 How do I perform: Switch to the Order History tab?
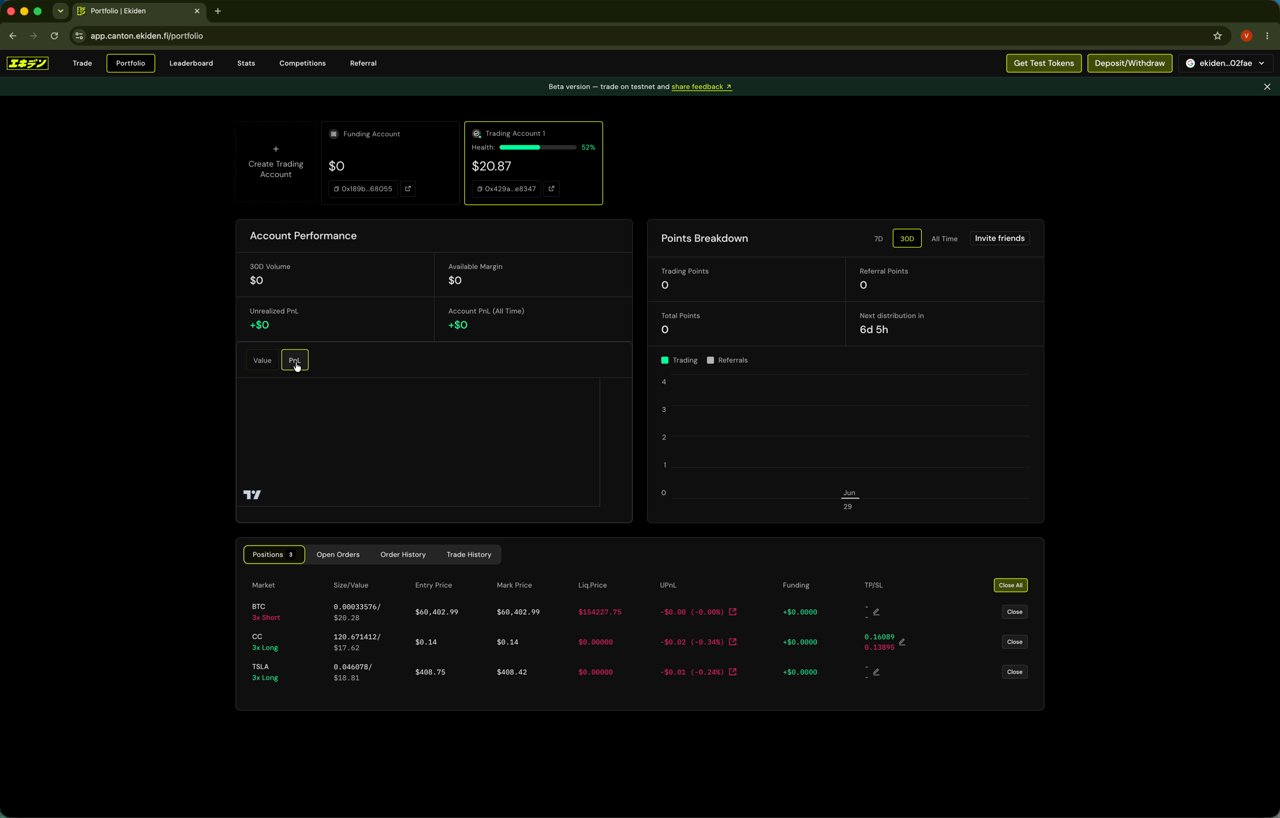(x=403, y=554)
